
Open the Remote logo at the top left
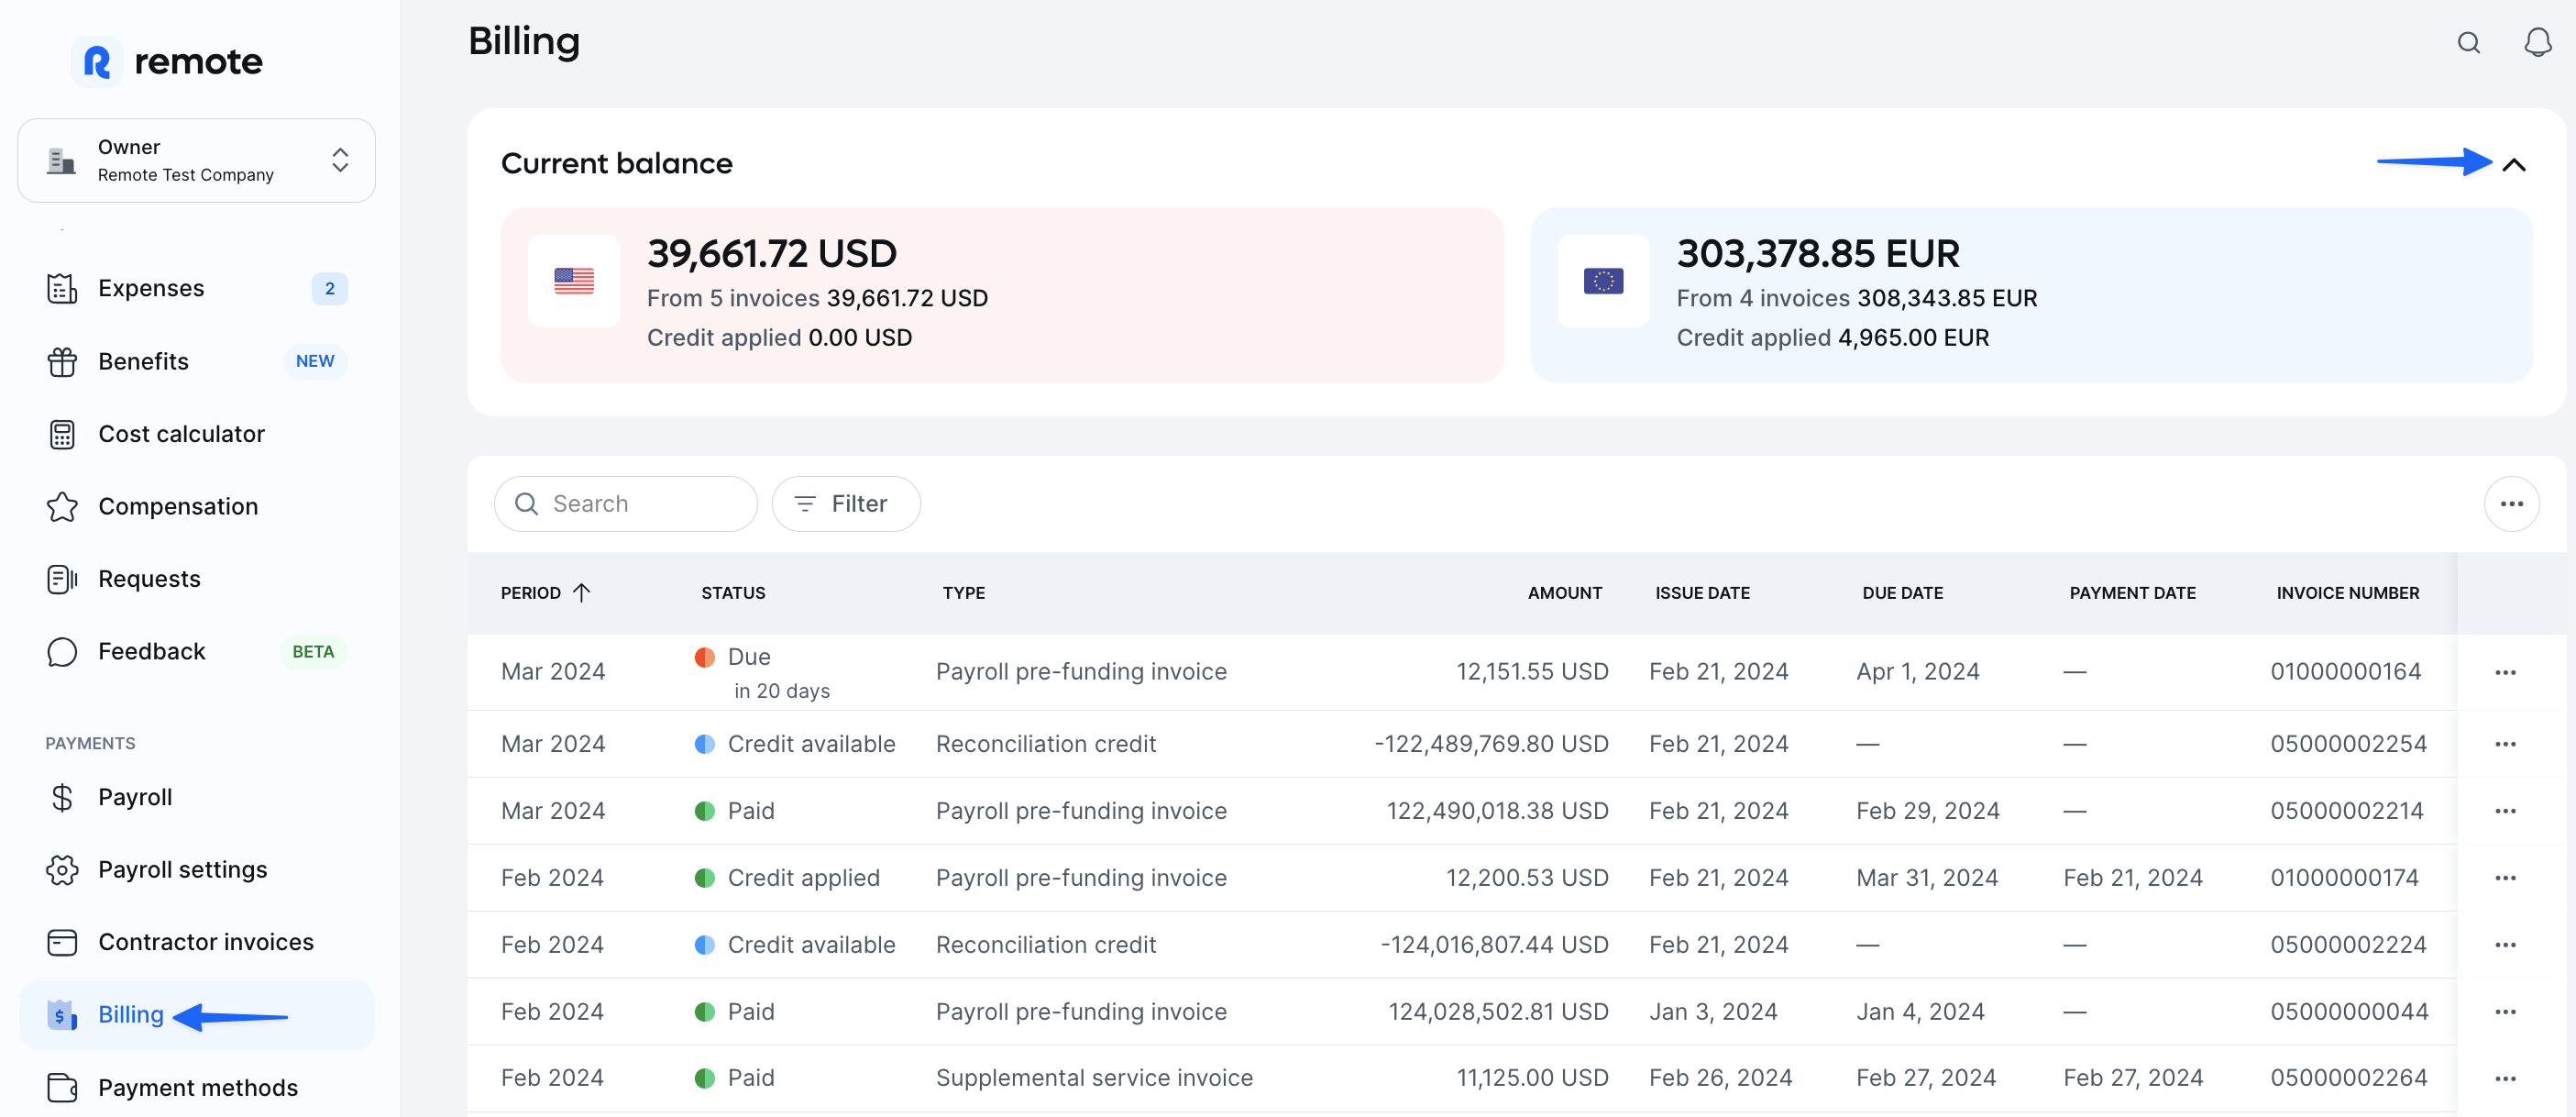click(166, 61)
